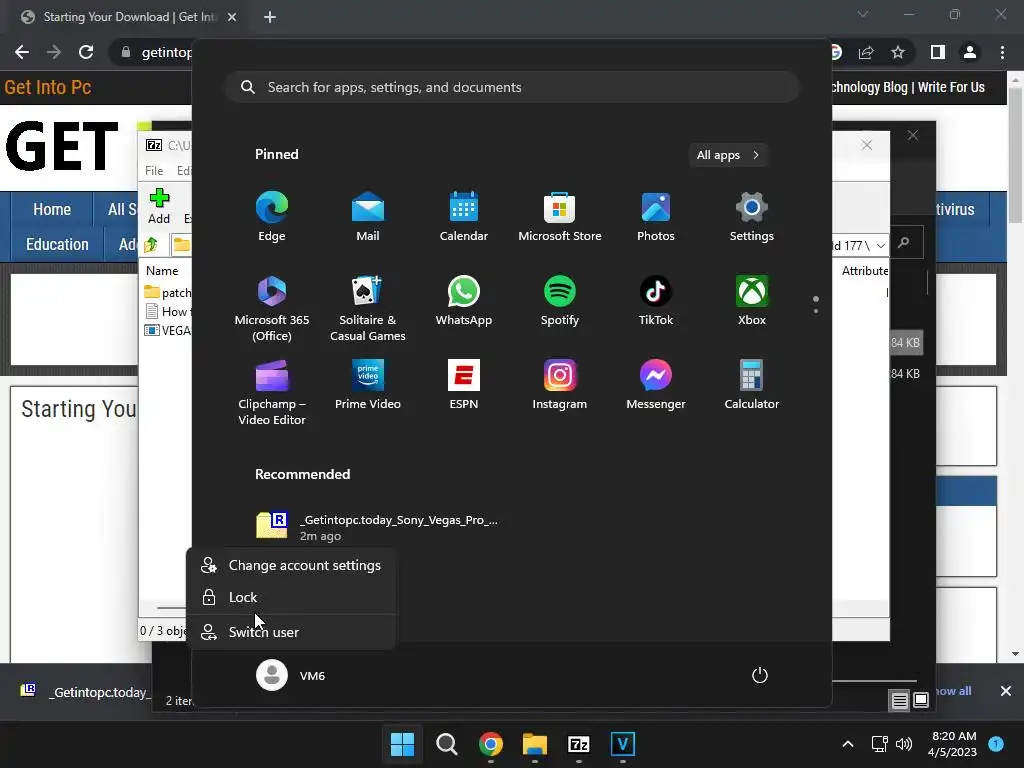This screenshot has width=1024, height=768.
Task: Open new Chrome tab
Action: pyautogui.click(x=270, y=17)
